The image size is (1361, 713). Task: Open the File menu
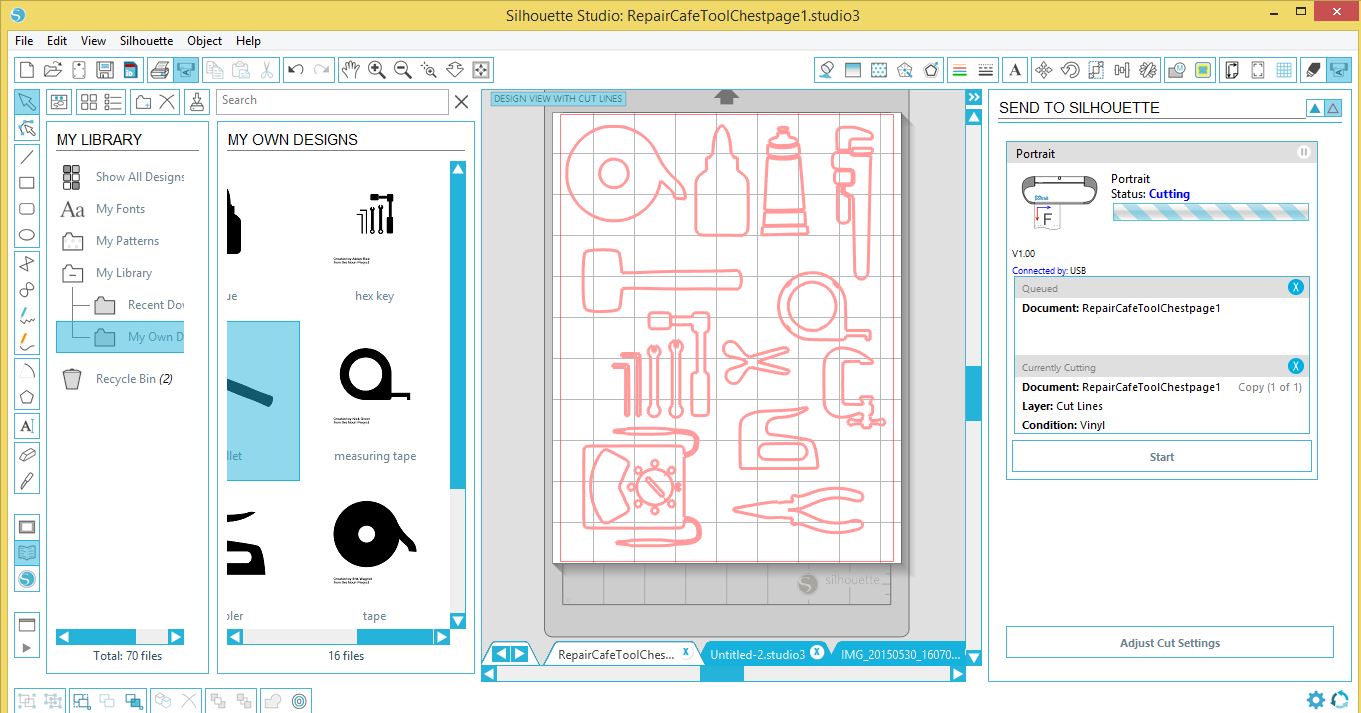pos(24,41)
